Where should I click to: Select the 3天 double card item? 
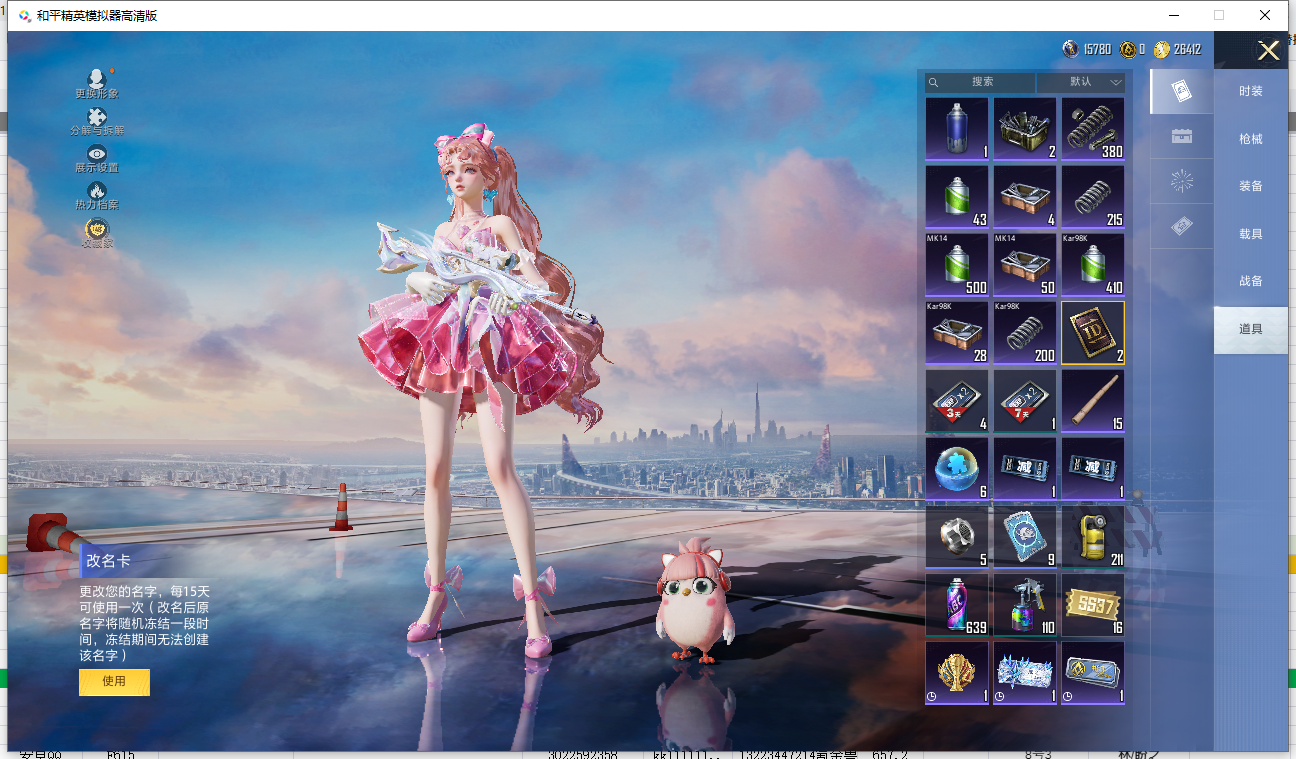957,401
